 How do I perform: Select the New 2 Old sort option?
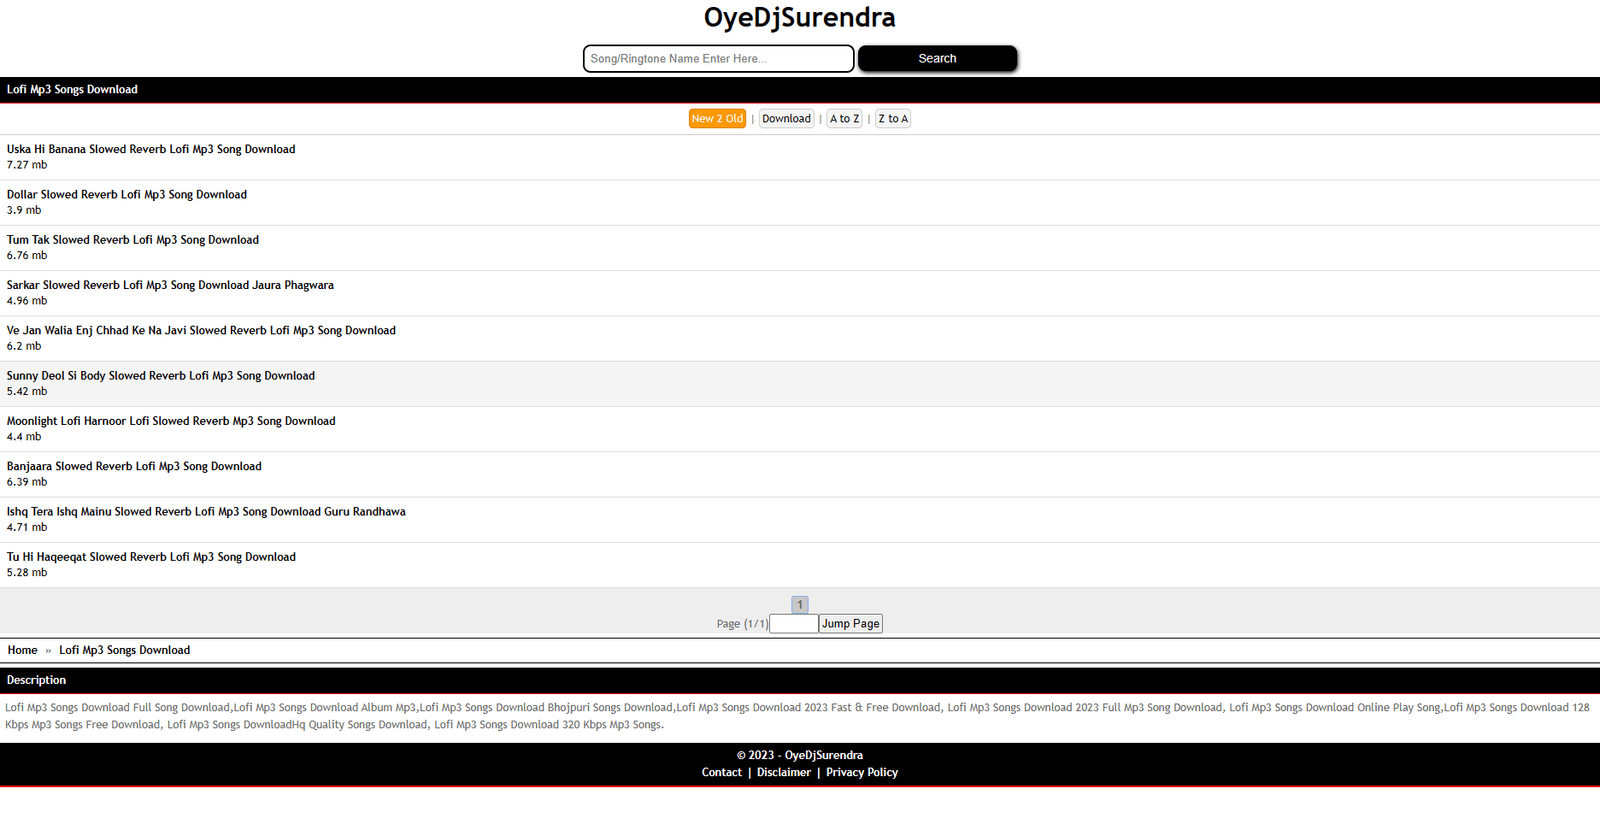tap(717, 119)
